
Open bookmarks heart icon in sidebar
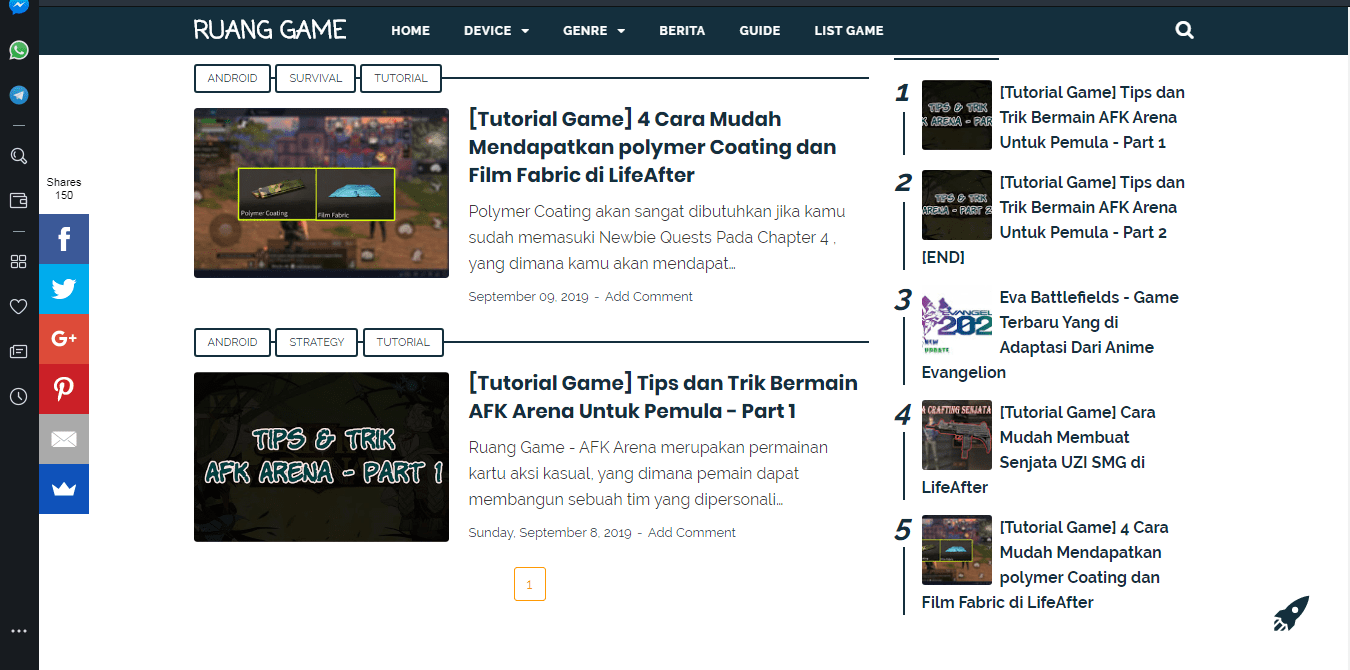click(x=18, y=306)
